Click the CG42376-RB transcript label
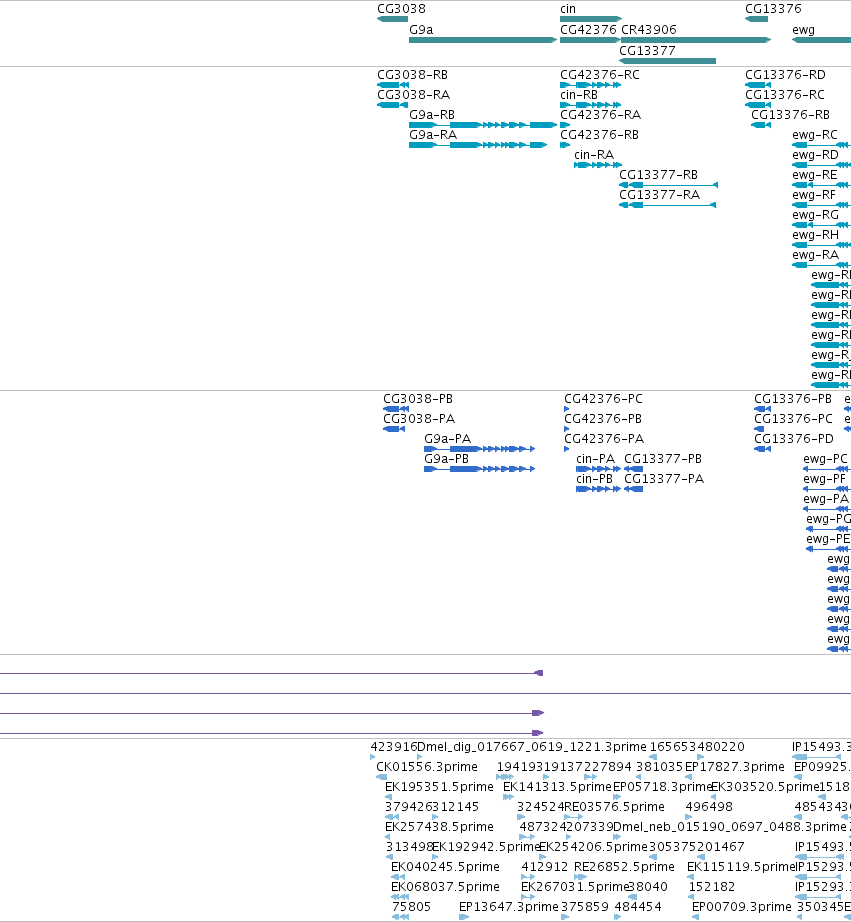This screenshot has height=922, width=851. pos(599,135)
